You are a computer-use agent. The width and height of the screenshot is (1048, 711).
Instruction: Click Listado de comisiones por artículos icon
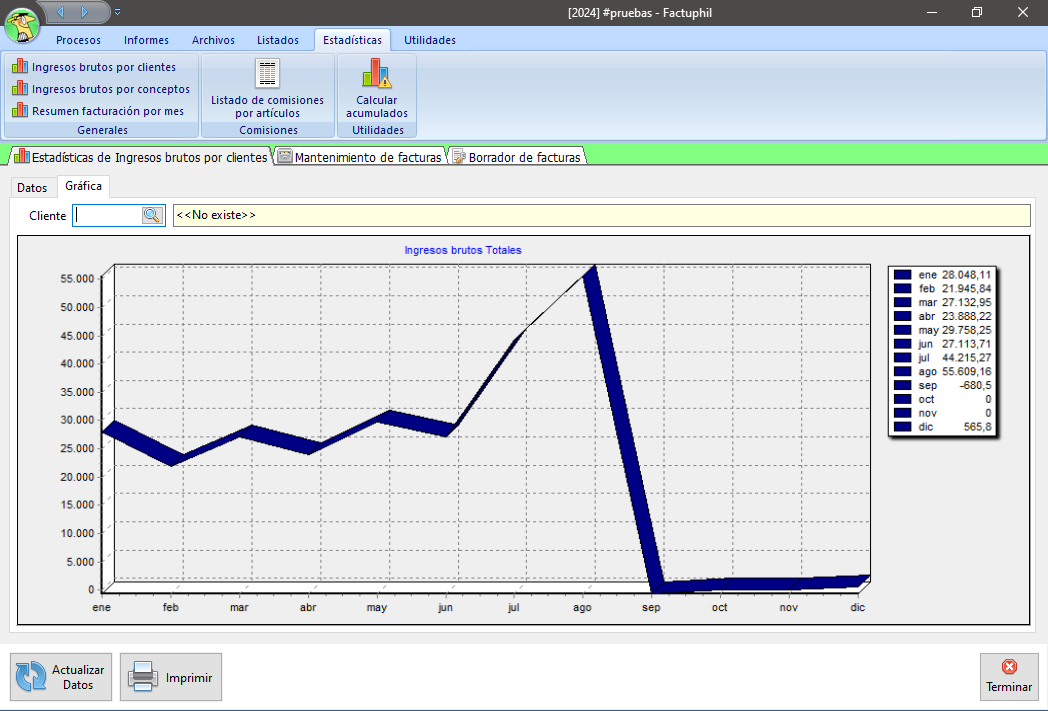(267, 74)
